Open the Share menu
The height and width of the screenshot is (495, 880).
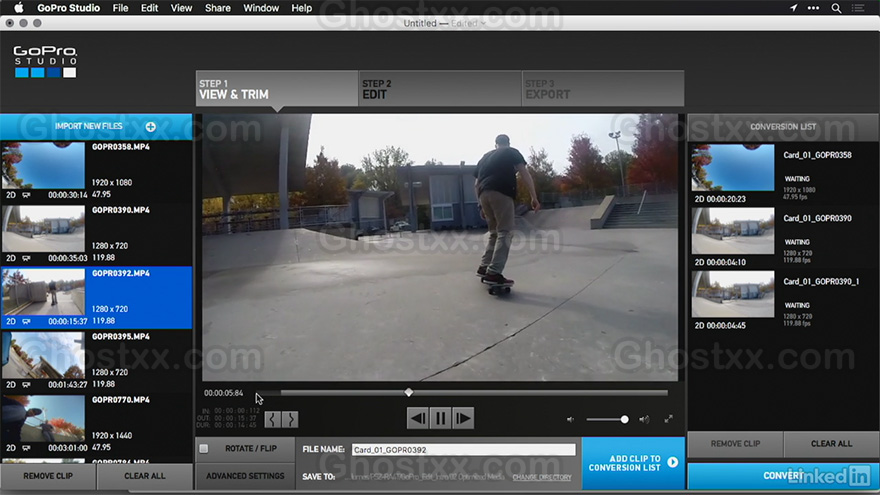click(x=218, y=8)
